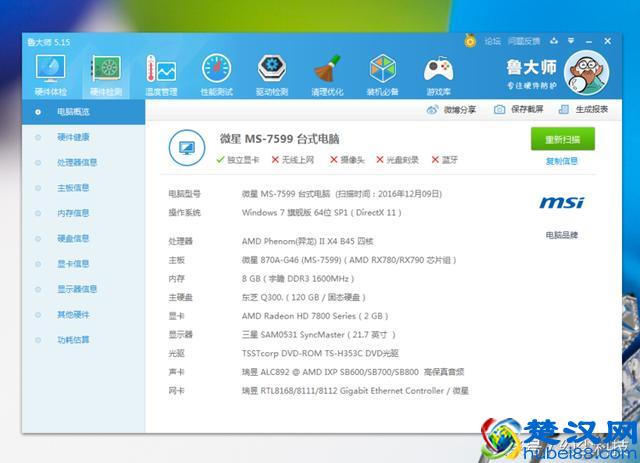Click 三星 SAM0531 SyncMaster value
Image resolution: width=640 pixels, height=463 pixels.
point(318,335)
